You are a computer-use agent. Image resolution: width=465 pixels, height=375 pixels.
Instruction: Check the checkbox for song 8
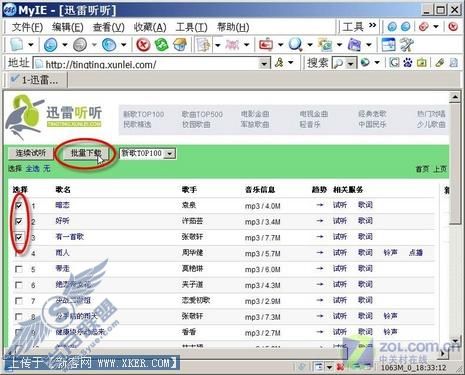pyautogui.click(x=19, y=317)
